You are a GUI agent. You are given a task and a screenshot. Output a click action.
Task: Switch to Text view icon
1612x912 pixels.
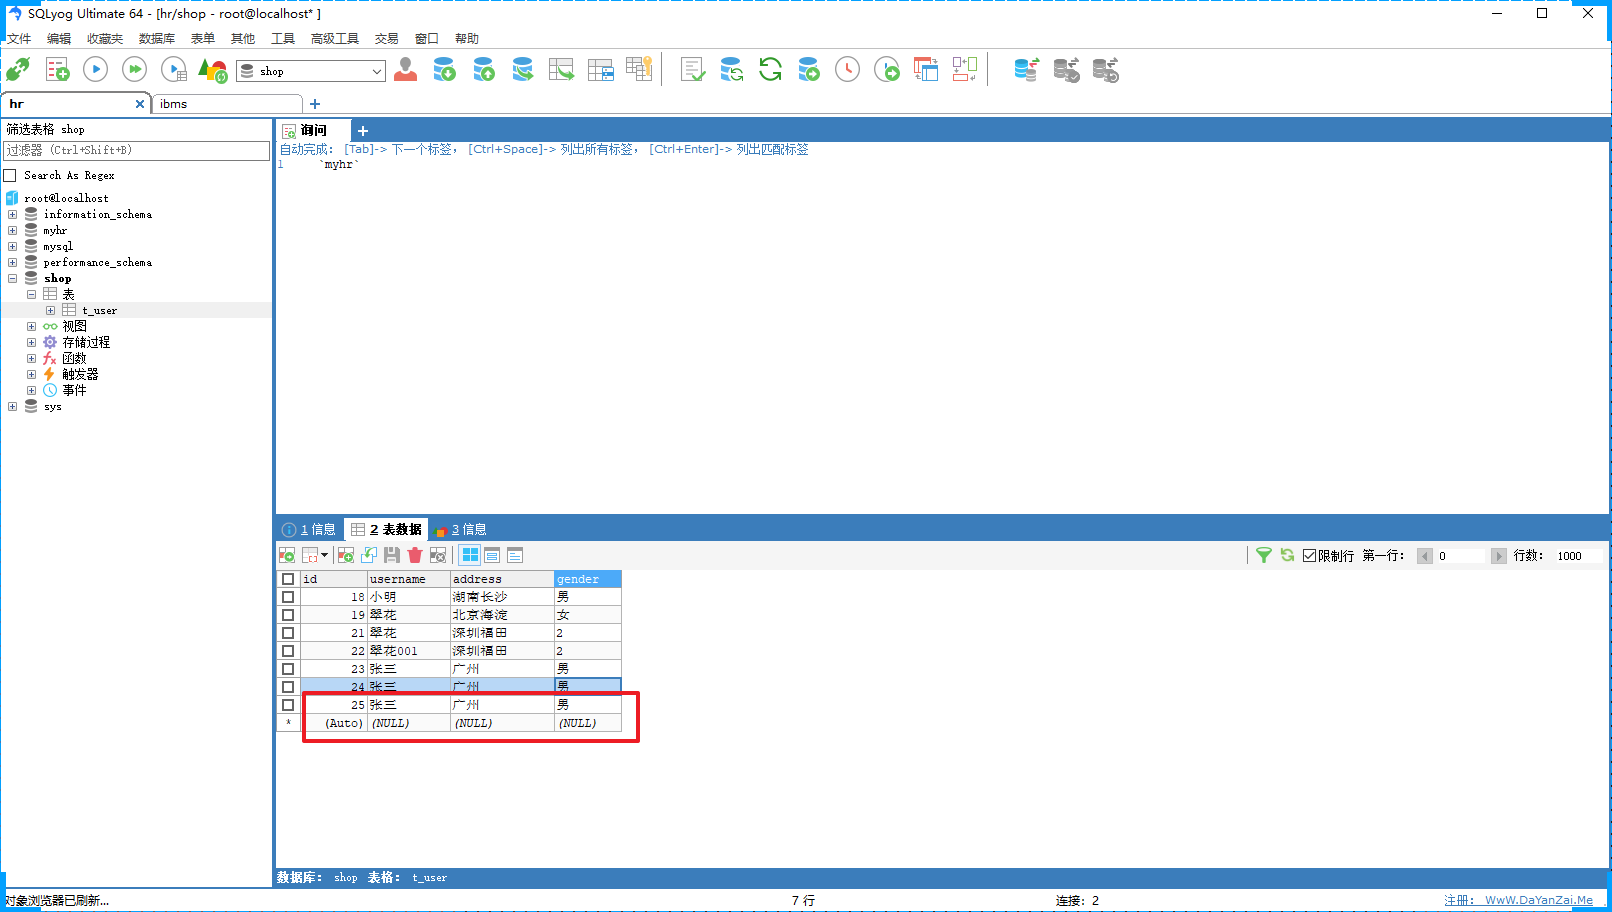click(x=515, y=555)
